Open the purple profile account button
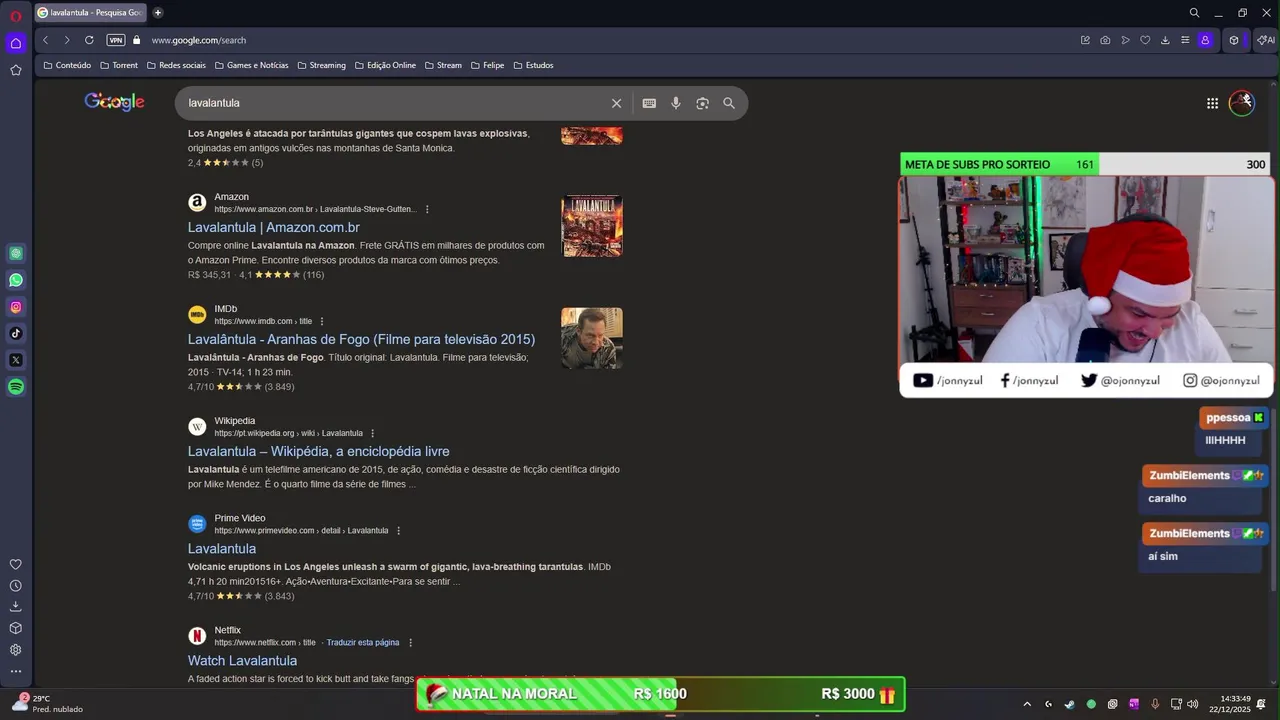 tap(1205, 40)
